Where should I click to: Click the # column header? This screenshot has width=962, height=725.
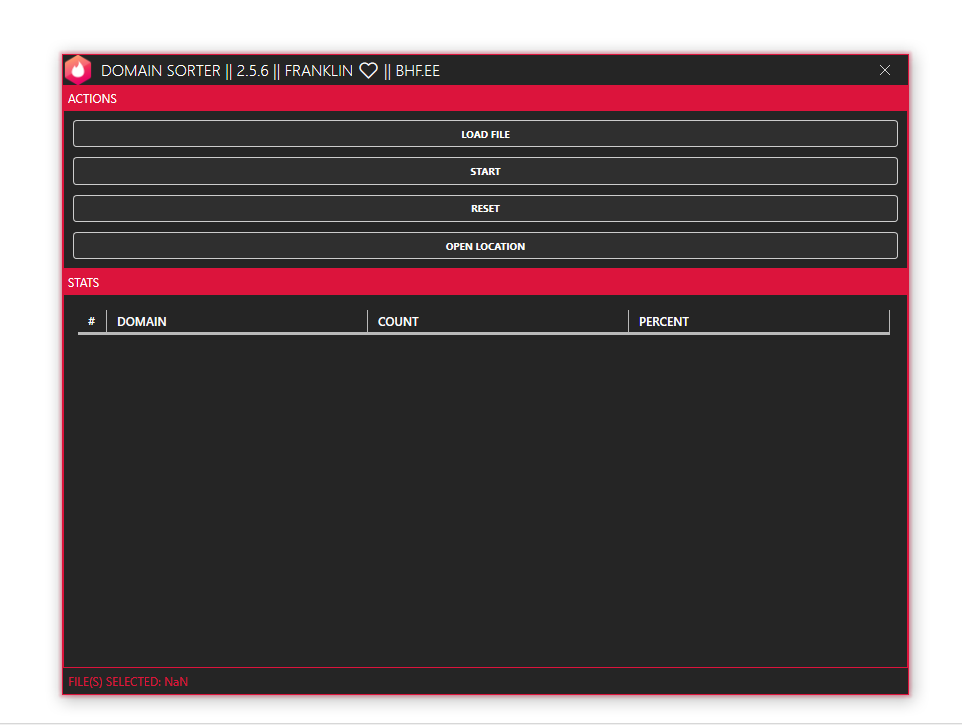(x=91, y=321)
